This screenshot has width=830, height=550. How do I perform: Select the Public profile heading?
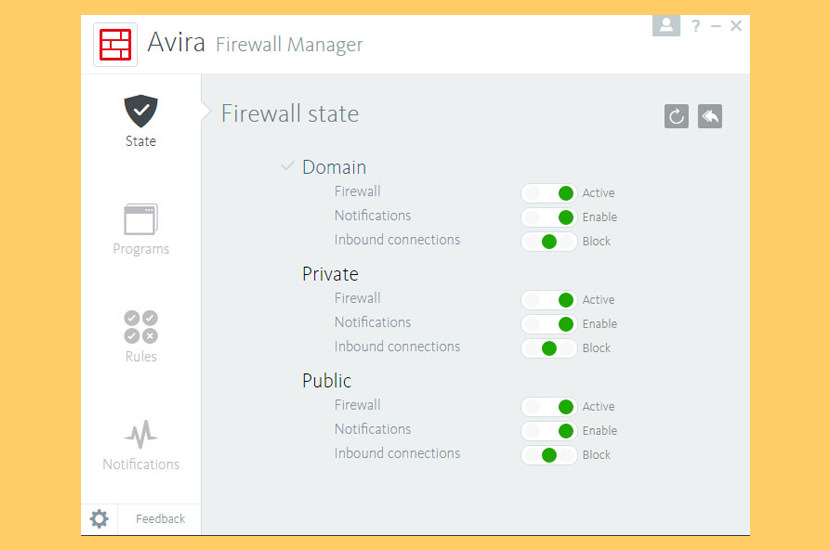click(x=327, y=381)
